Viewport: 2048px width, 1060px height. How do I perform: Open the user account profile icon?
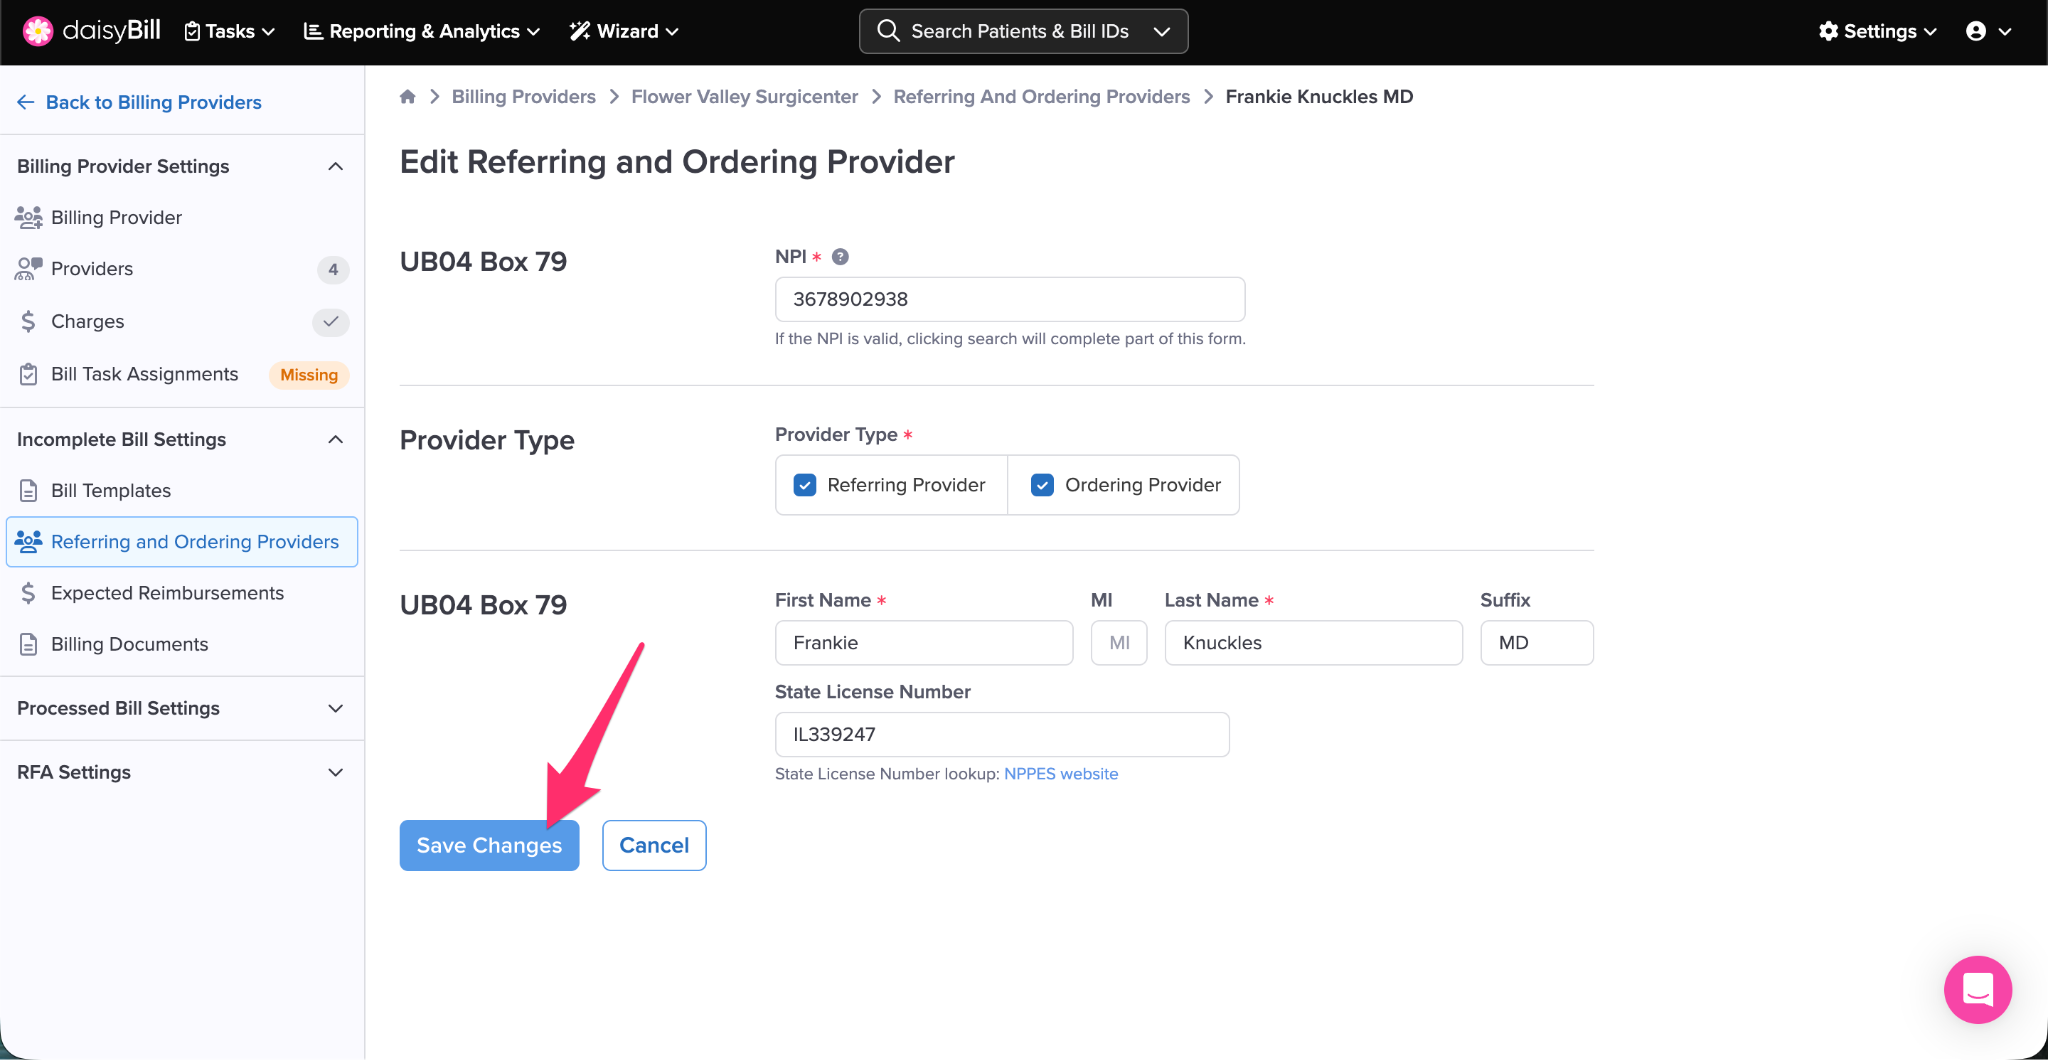(x=1976, y=31)
